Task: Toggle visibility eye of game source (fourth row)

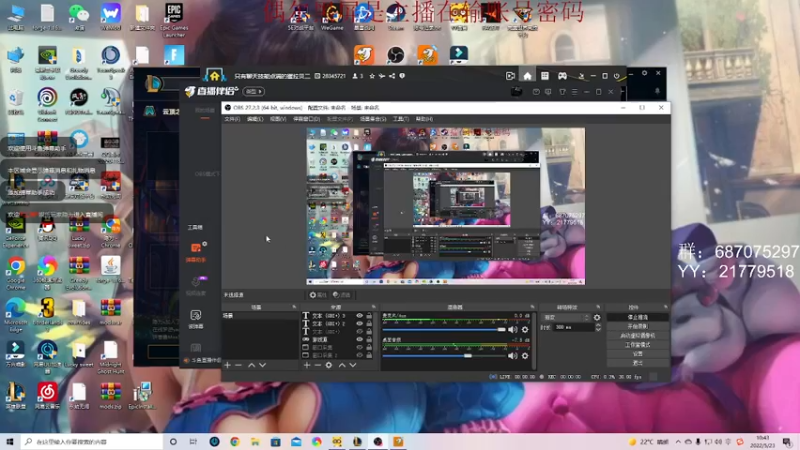Action: (x=359, y=339)
